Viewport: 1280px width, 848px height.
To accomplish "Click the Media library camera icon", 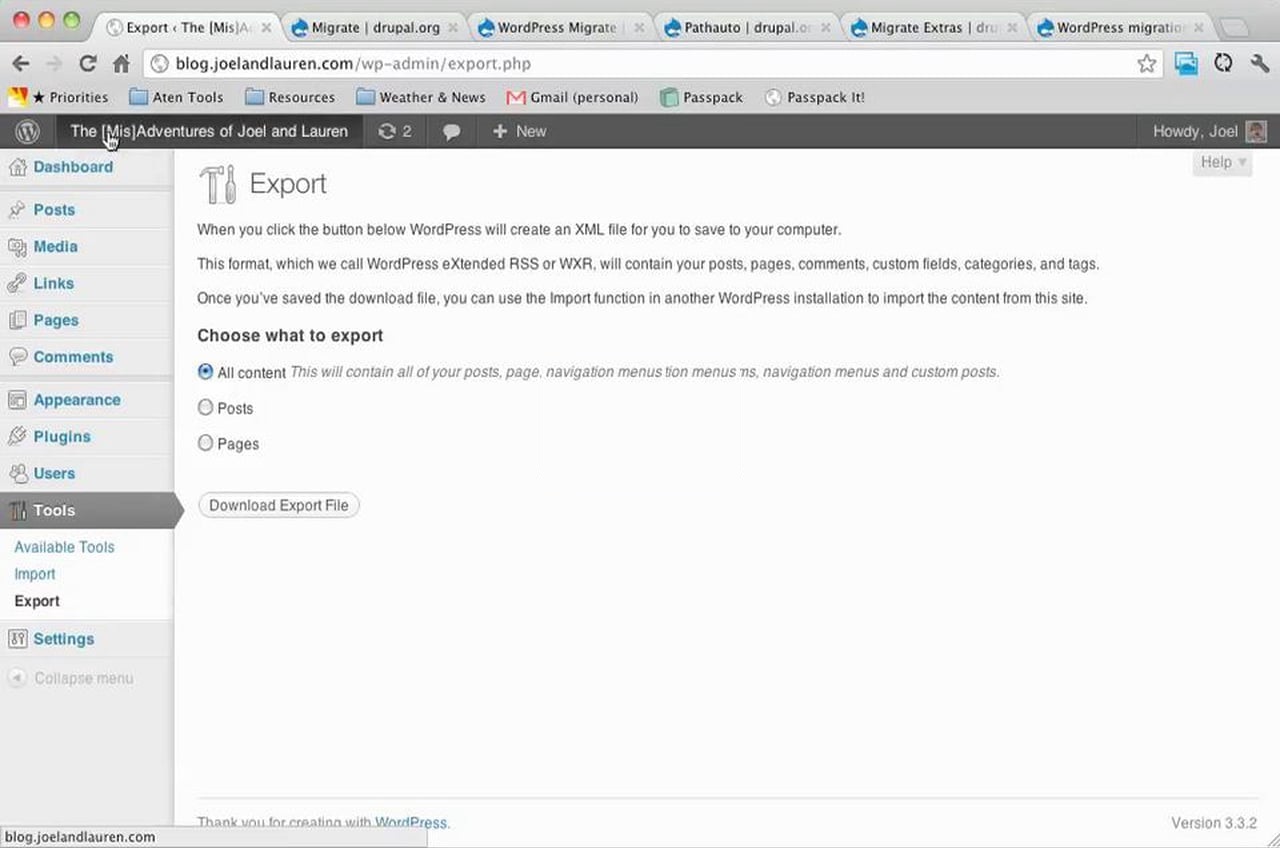I will click(20, 246).
